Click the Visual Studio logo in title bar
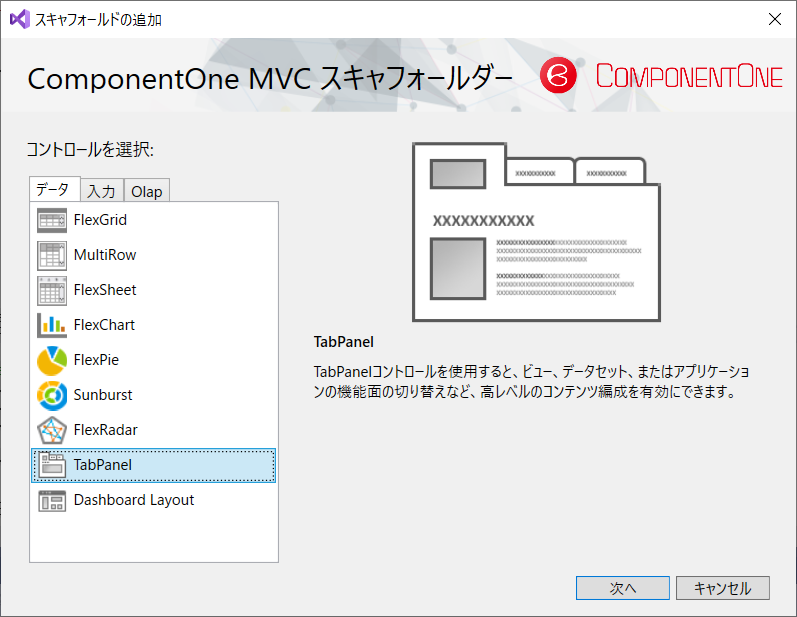This screenshot has width=797, height=617. 20,19
